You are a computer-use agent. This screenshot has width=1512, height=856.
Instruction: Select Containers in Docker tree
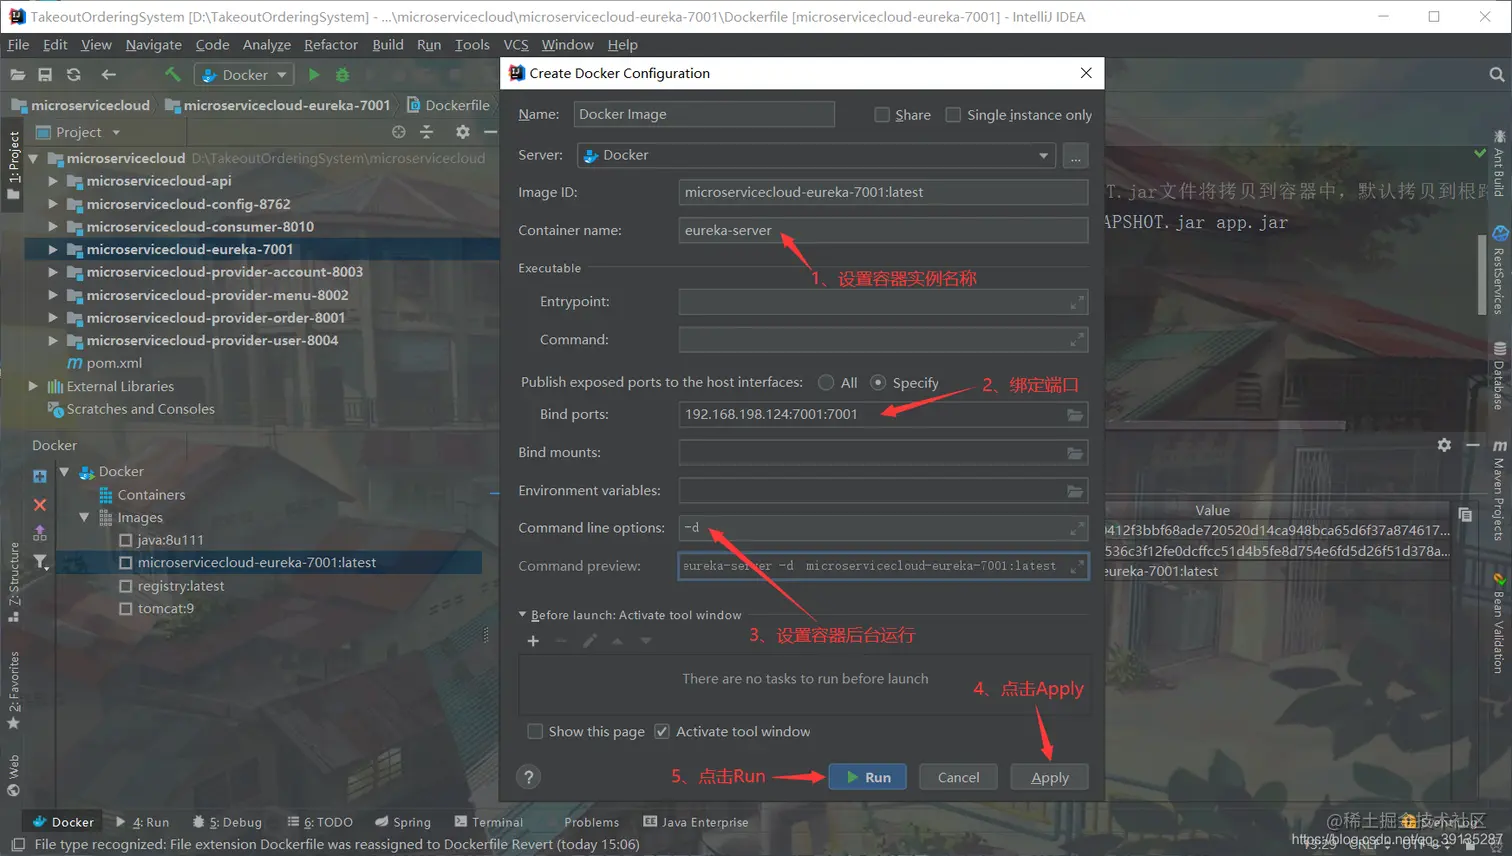(151, 495)
